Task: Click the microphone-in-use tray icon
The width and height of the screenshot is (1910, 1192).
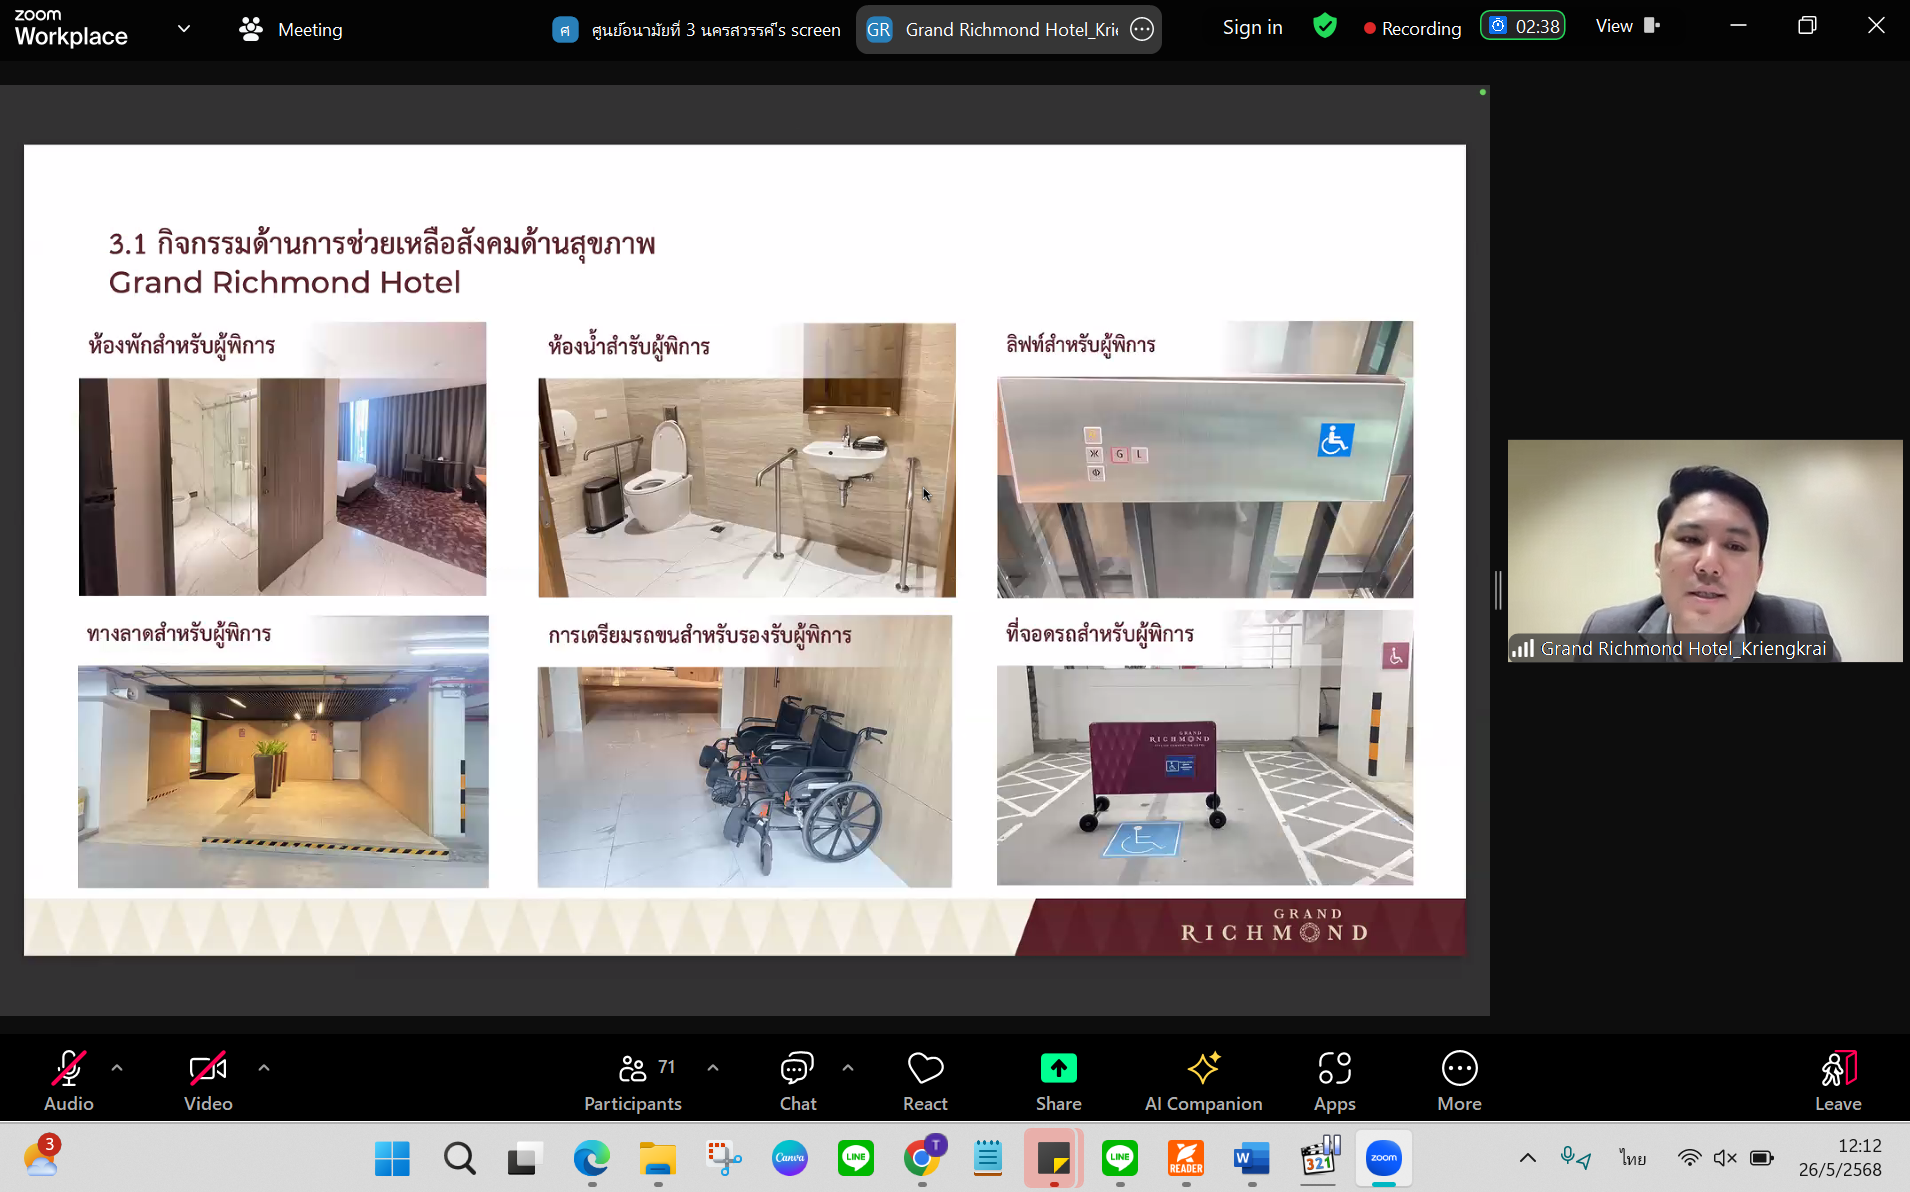Action: (1575, 1158)
